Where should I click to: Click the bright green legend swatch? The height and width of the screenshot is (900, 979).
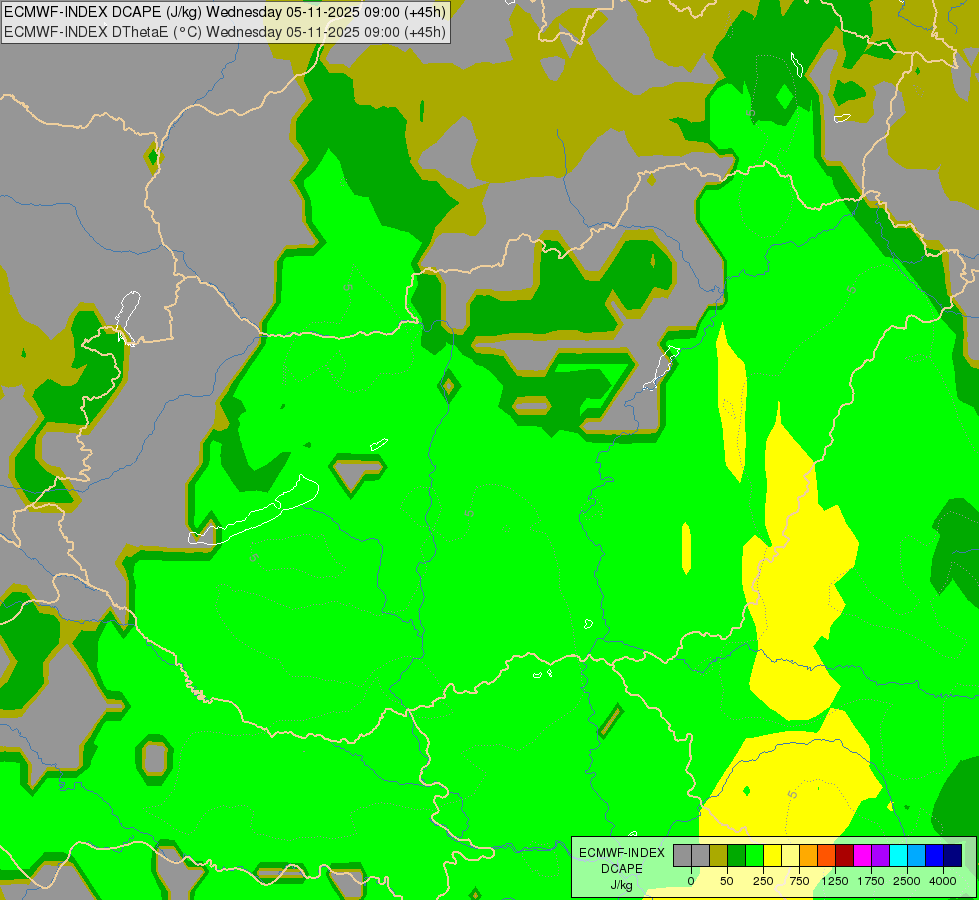755,855
